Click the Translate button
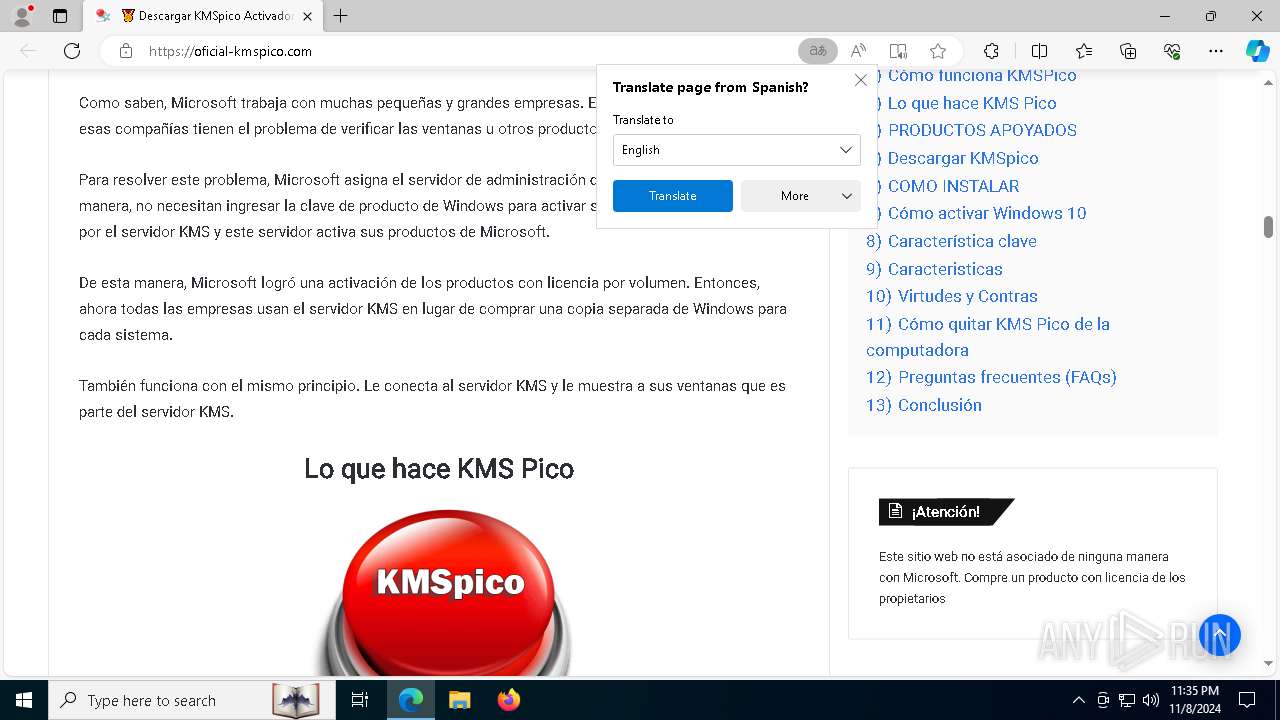Image resolution: width=1280 pixels, height=720 pixels. pyautogui.click(x=673, y=196)
